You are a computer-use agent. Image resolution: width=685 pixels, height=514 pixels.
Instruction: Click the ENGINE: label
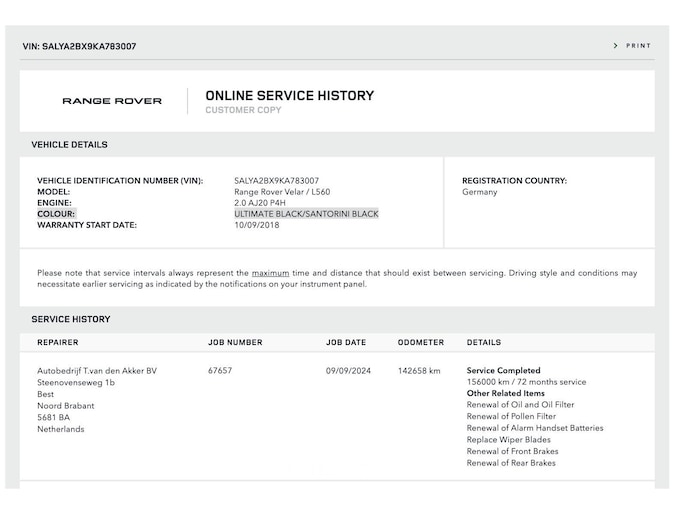pyautogui.click(x=54, y=203)
